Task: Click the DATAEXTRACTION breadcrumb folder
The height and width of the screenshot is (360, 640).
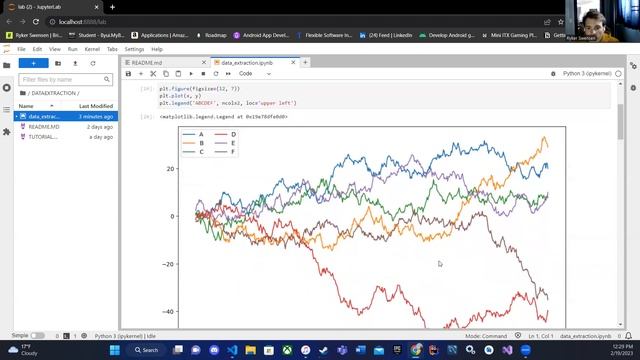Action: pyautogui.click(x=53, y=93)
